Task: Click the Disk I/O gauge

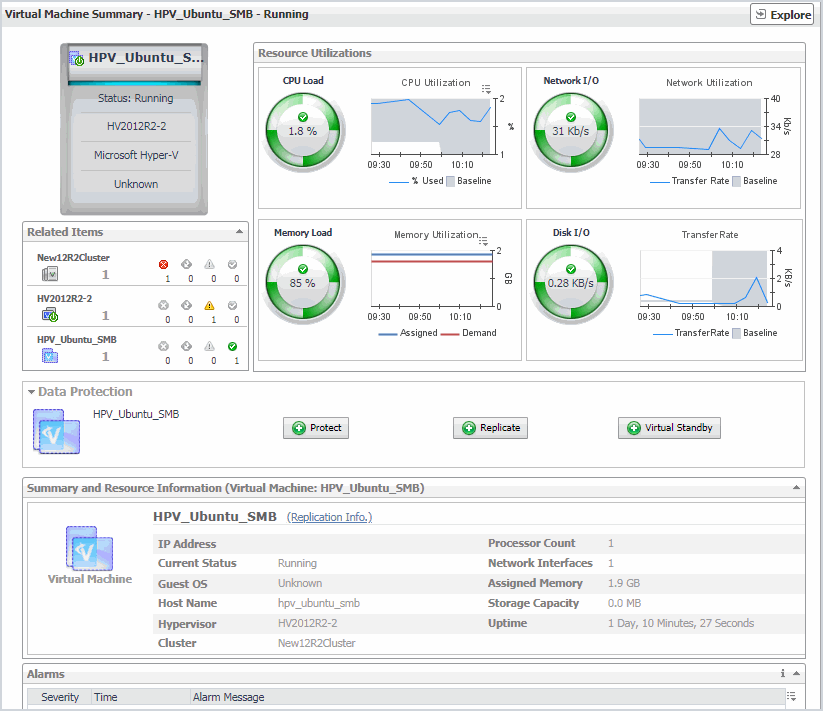Action: click(571, 283)
